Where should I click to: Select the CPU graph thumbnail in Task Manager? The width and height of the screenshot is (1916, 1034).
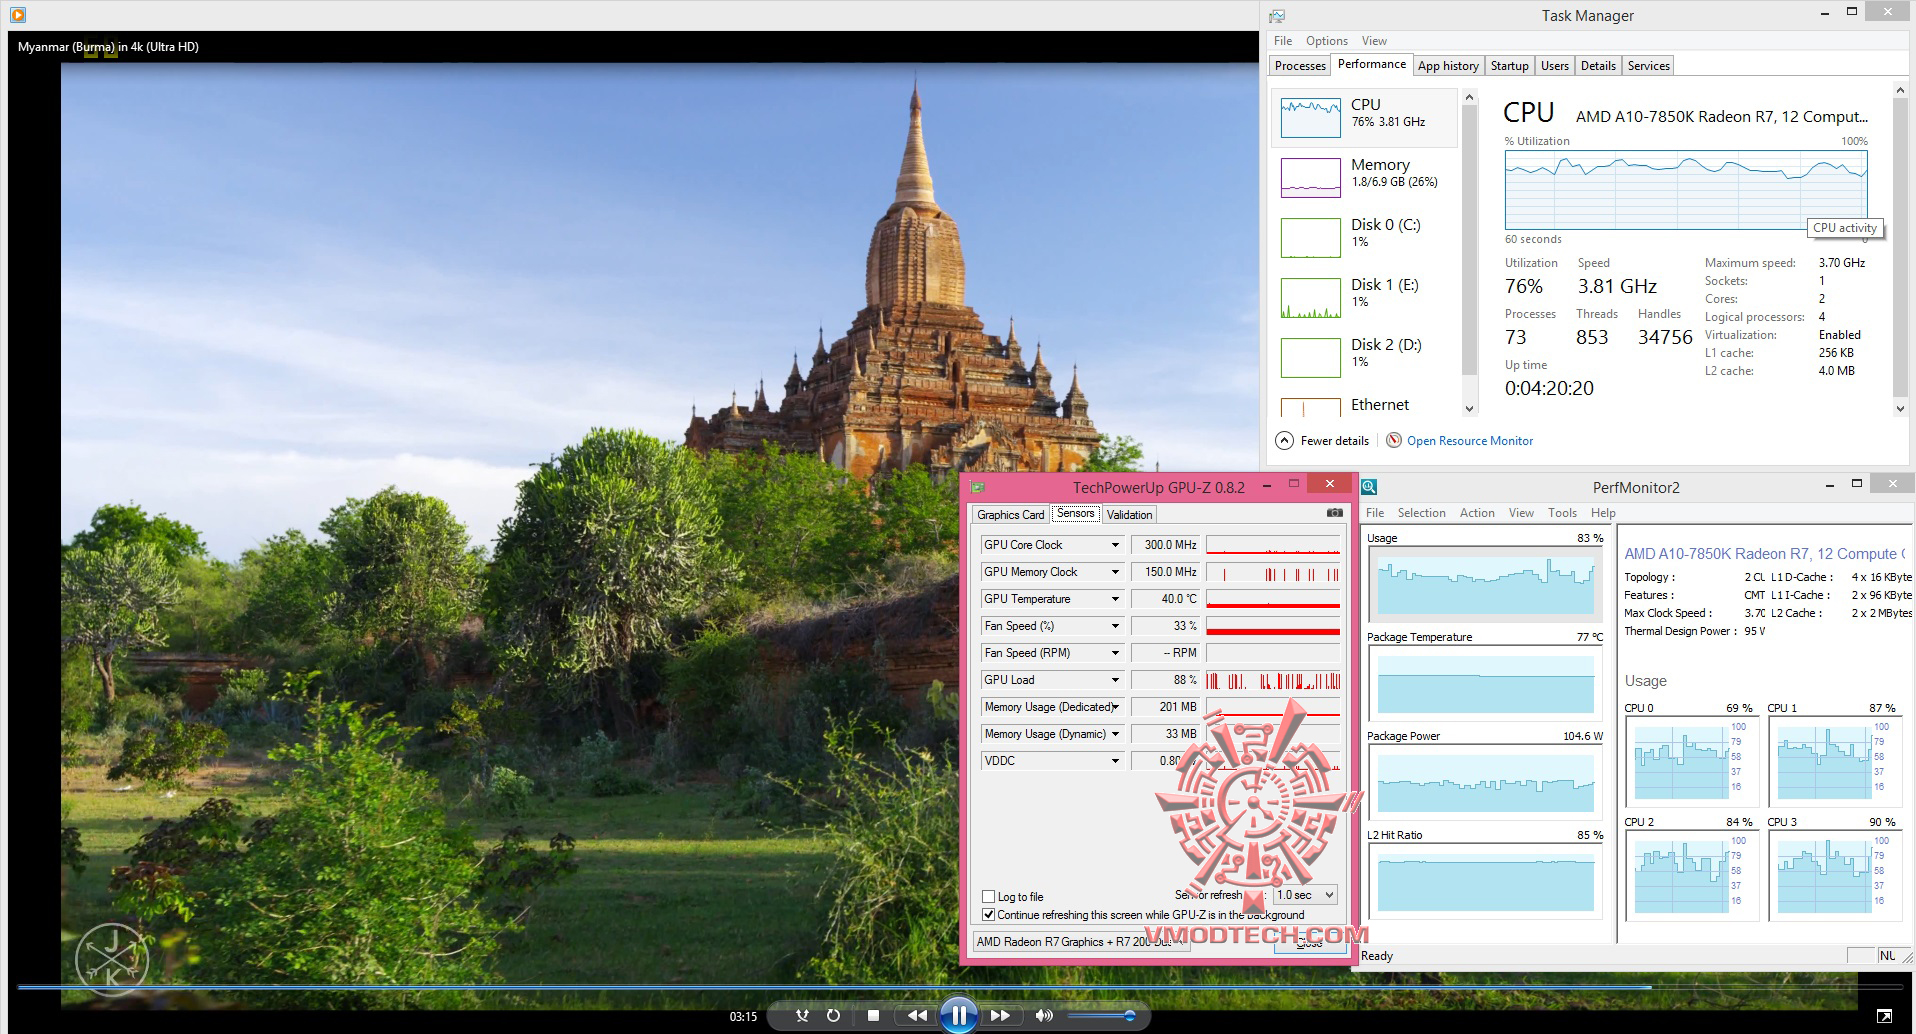1311,118
